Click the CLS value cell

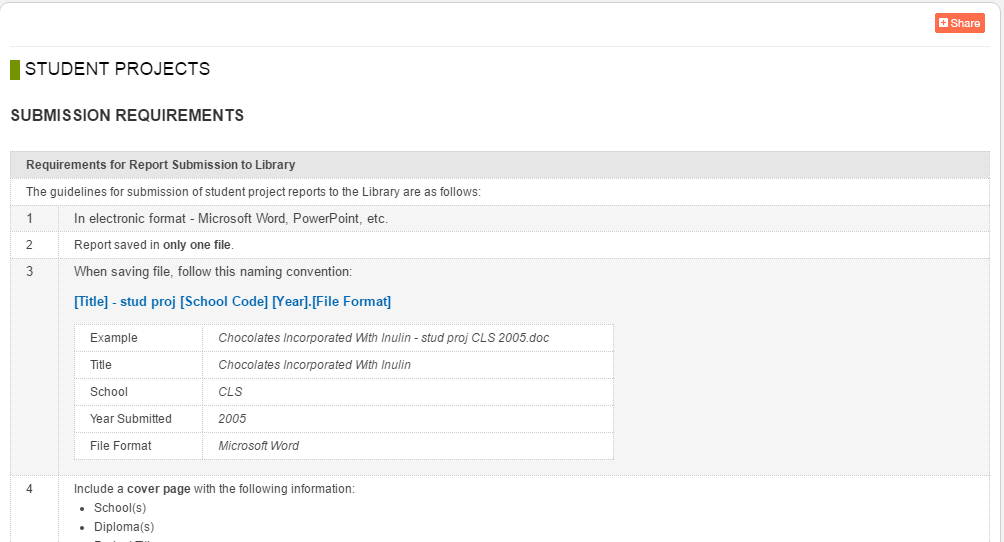point(408,392)
